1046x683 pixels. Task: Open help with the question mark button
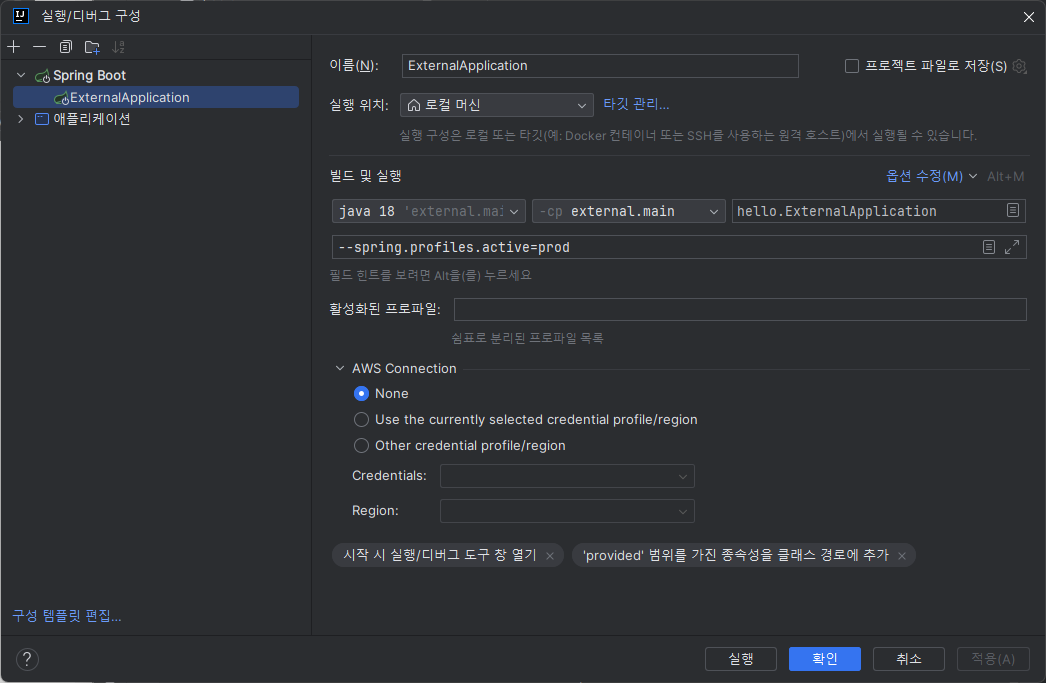[27, 659]
